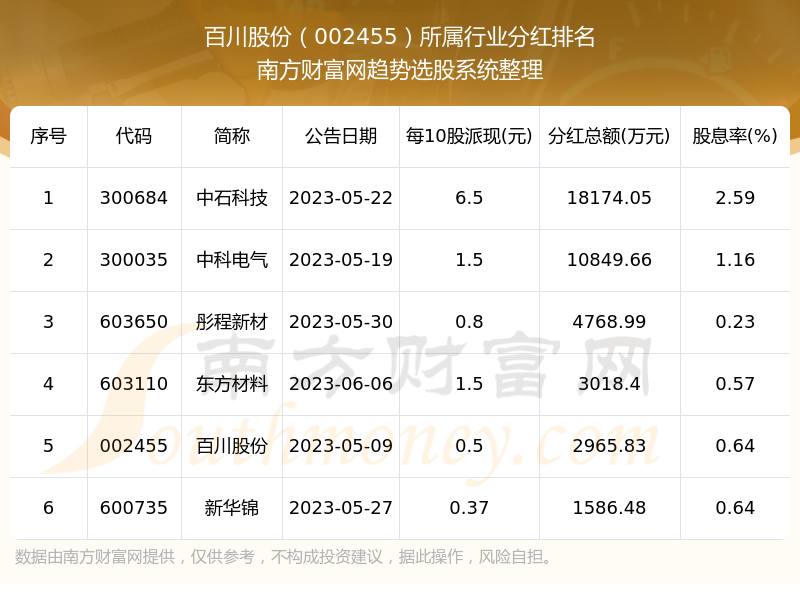The height and width of the screenshot is (606, 800).
Task: Select stock code 603650
Action: pos(134,322)
